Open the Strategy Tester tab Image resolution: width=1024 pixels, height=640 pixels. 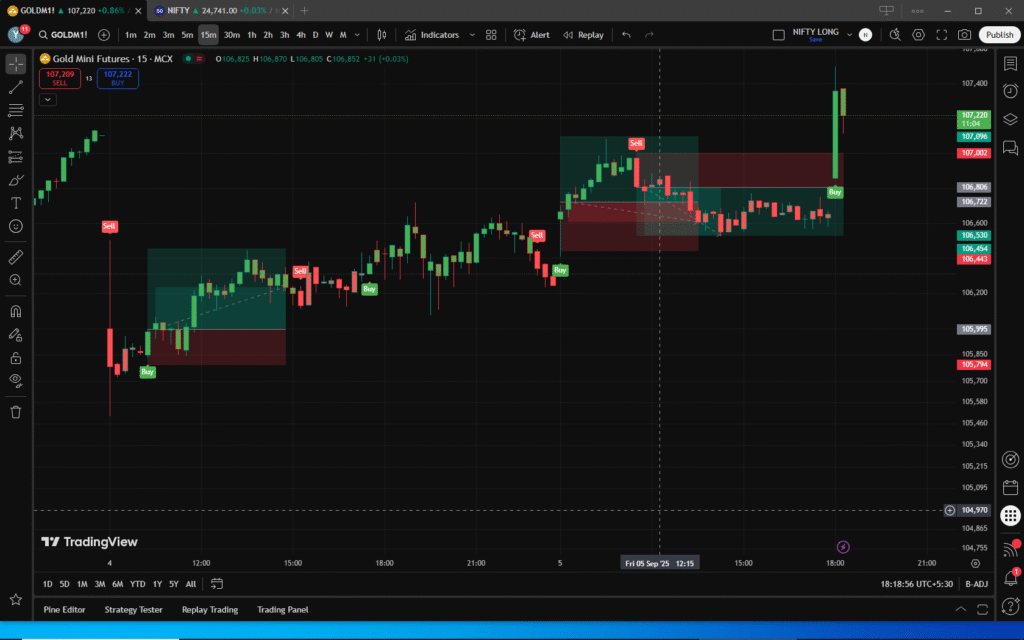(133, 609)
